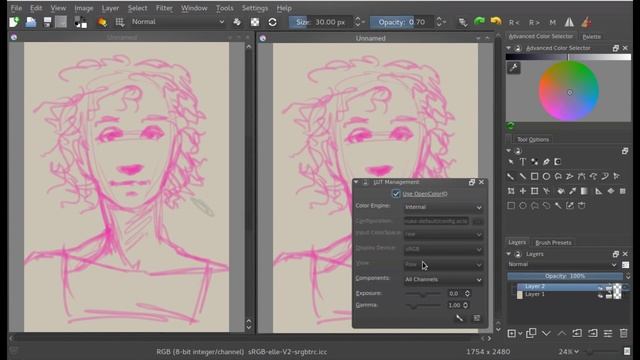Screen dimensions: 640x360
Task: Select the Ellipse shape tool
Action: (x=546, y=176)
